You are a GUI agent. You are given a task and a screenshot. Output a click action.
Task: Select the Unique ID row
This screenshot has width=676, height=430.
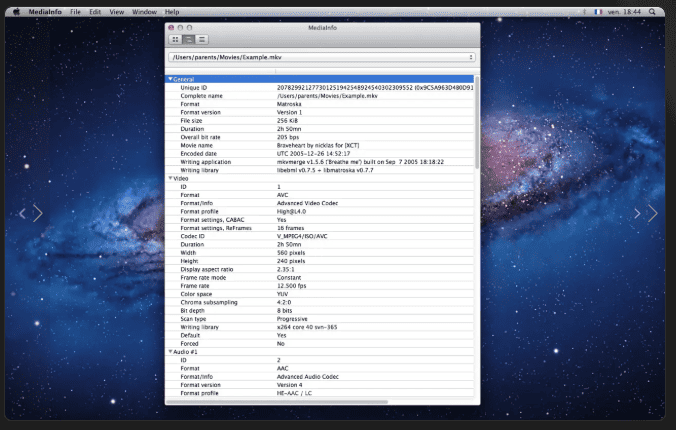(x=319, y=88)
